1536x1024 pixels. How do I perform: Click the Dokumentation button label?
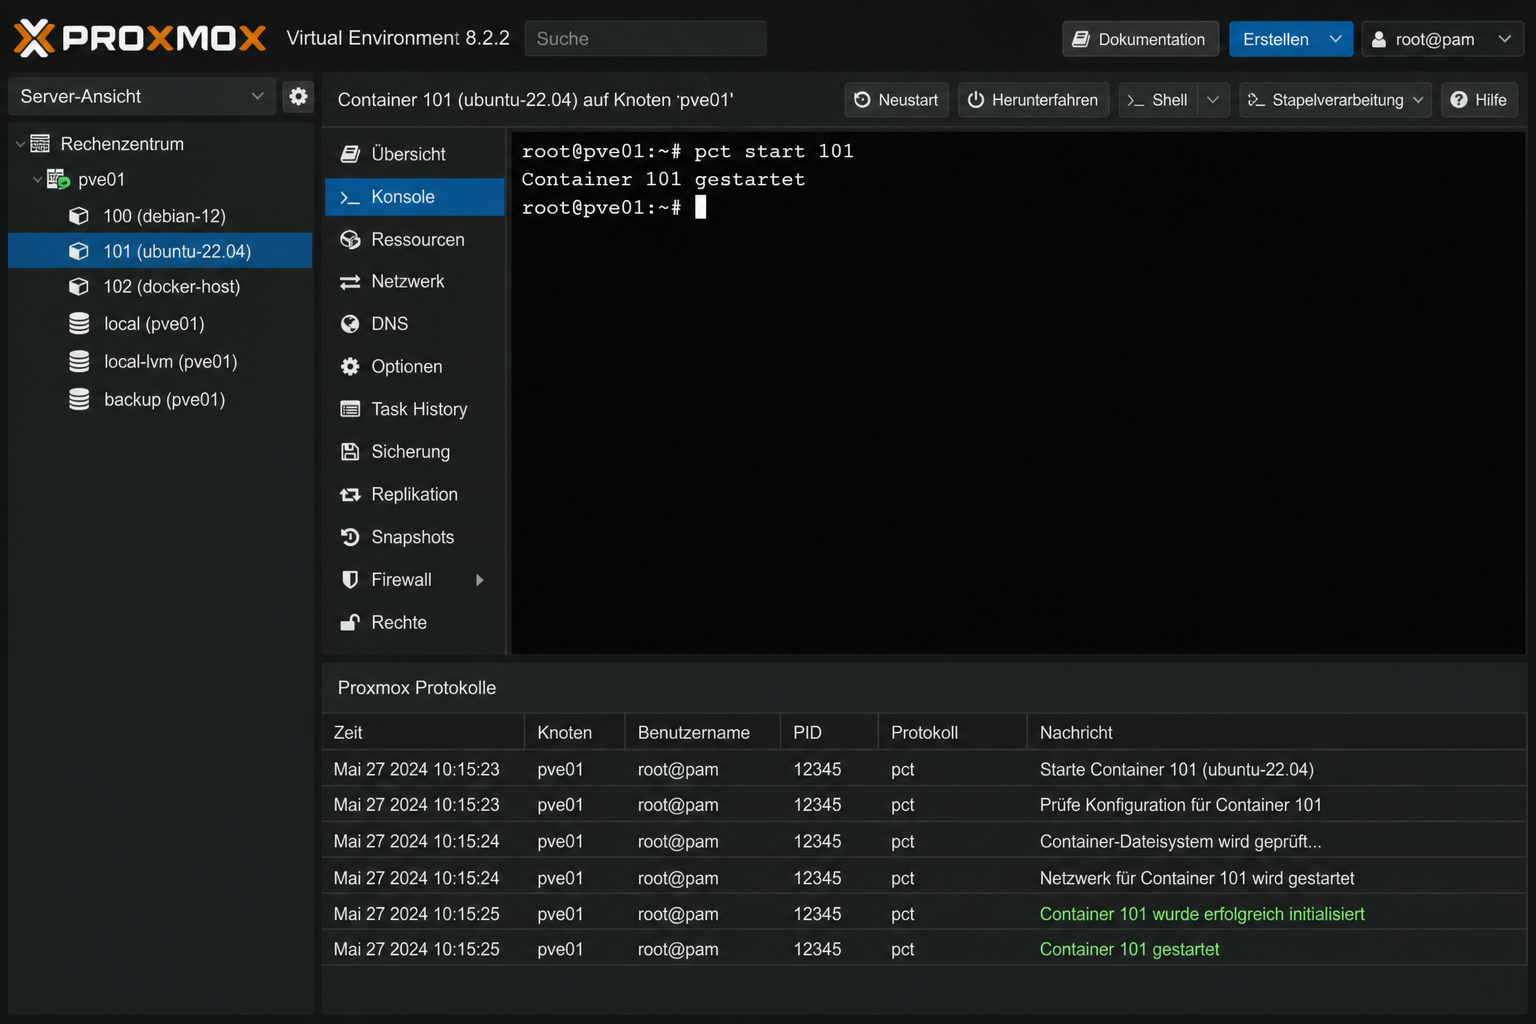[1151, 39]
